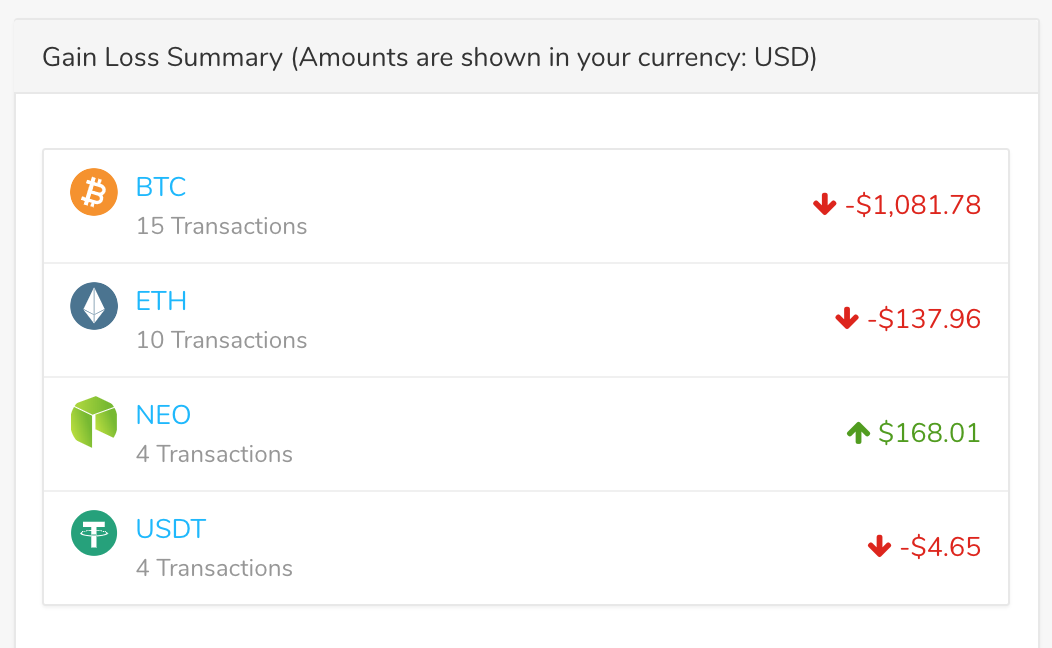Click the 10 Transactions text under ETH

(221, 340)
